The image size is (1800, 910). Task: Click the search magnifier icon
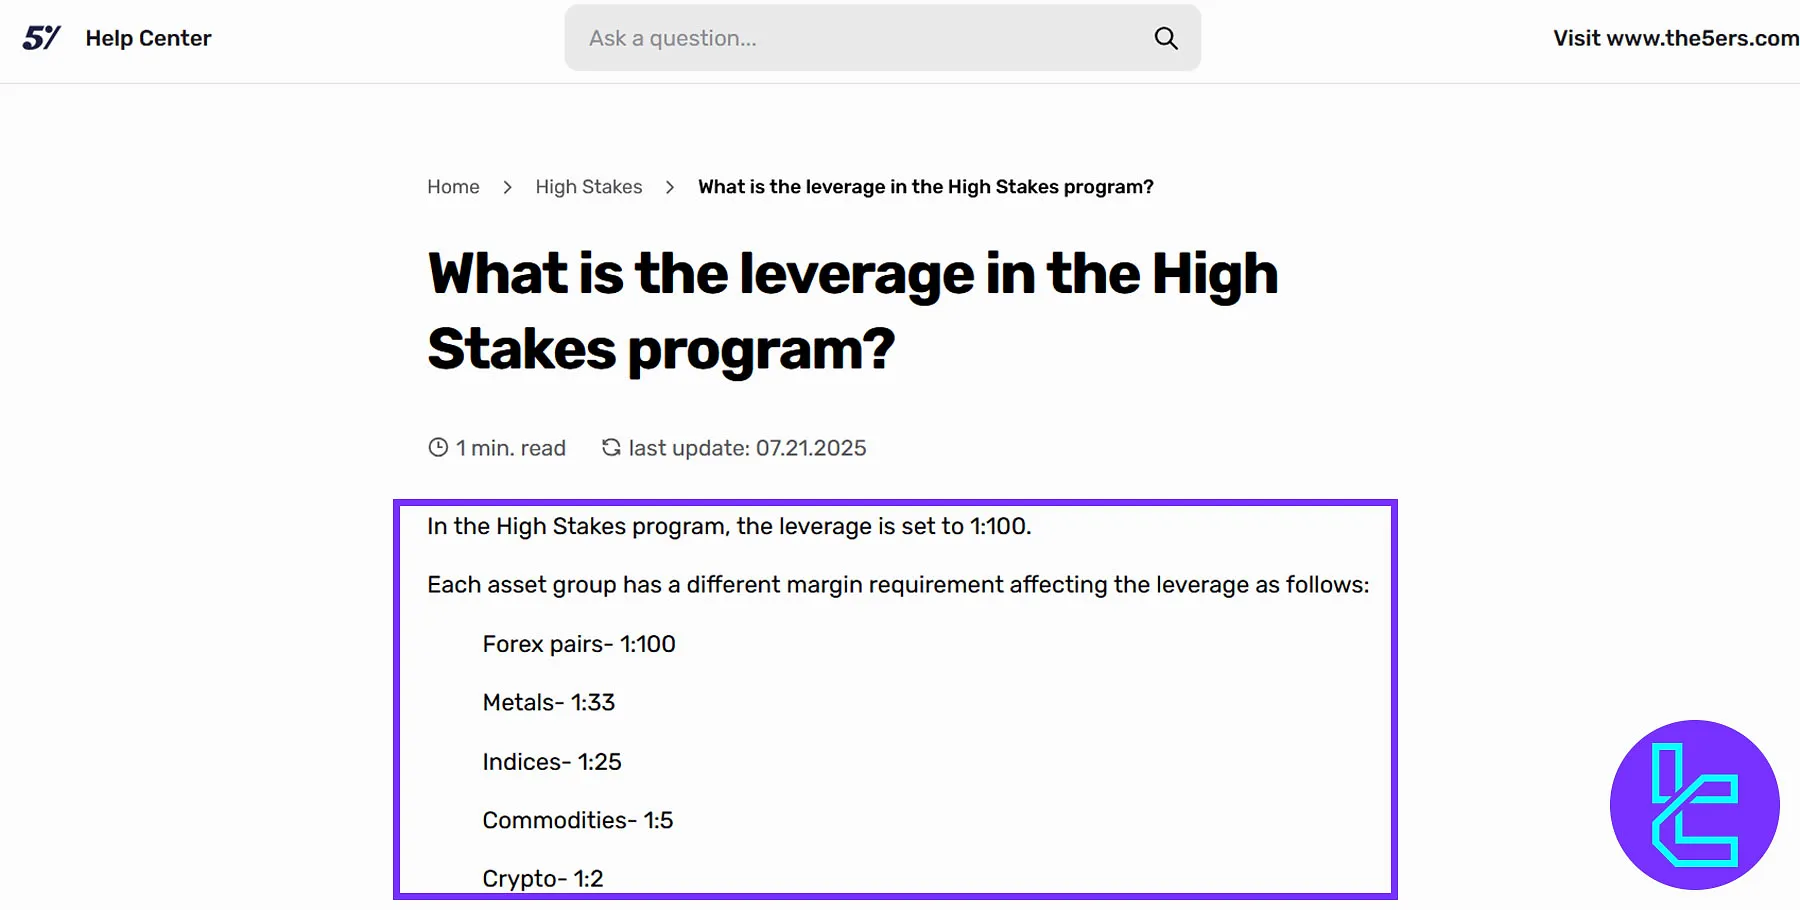coord(1166,38)
